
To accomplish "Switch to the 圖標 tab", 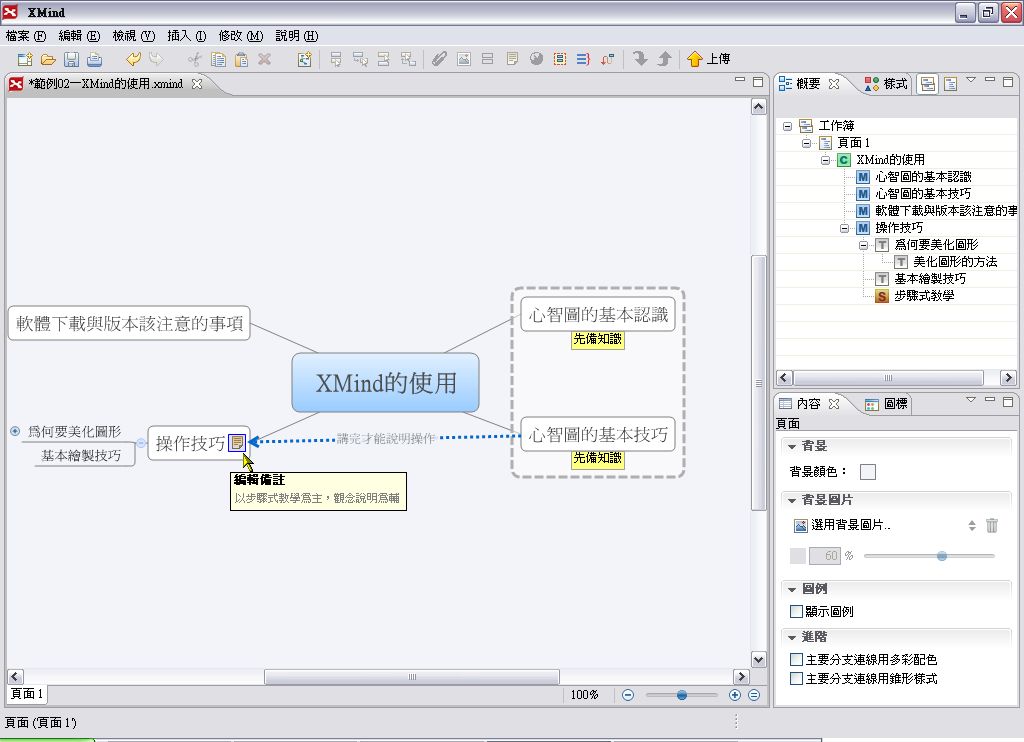I will (x=886, y=404).
